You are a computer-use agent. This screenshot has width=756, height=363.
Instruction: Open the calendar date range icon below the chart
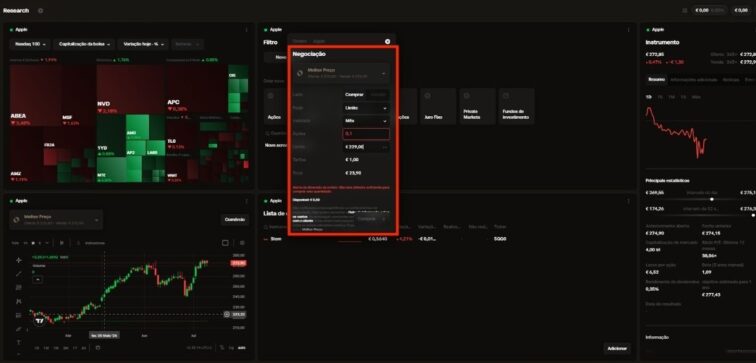point(98,348)
